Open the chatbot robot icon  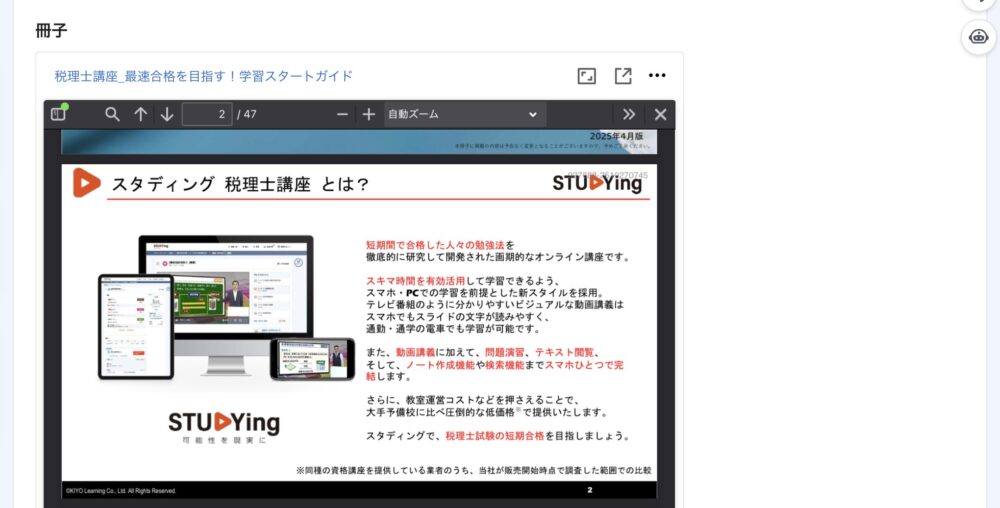pyautogui.click(x=979, y=37)
